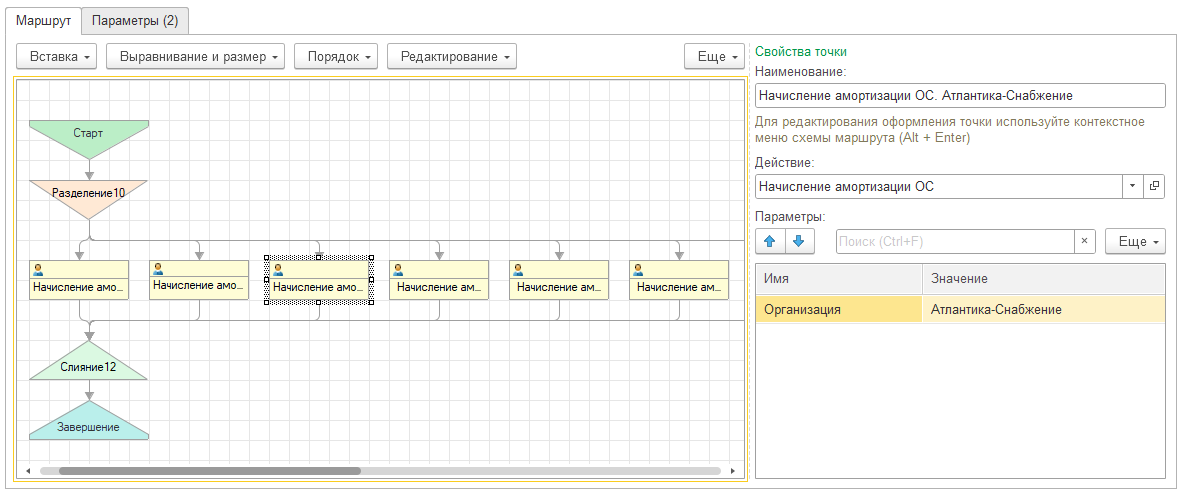Select the Разделение10 split node
Viewport: 1183px width, 496px height.
coord(88,193)
